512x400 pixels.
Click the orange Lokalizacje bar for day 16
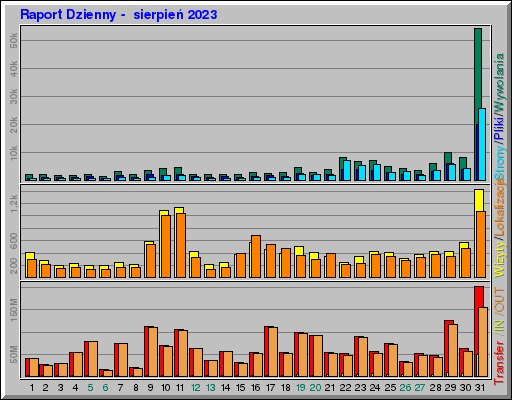click(256, 256)
